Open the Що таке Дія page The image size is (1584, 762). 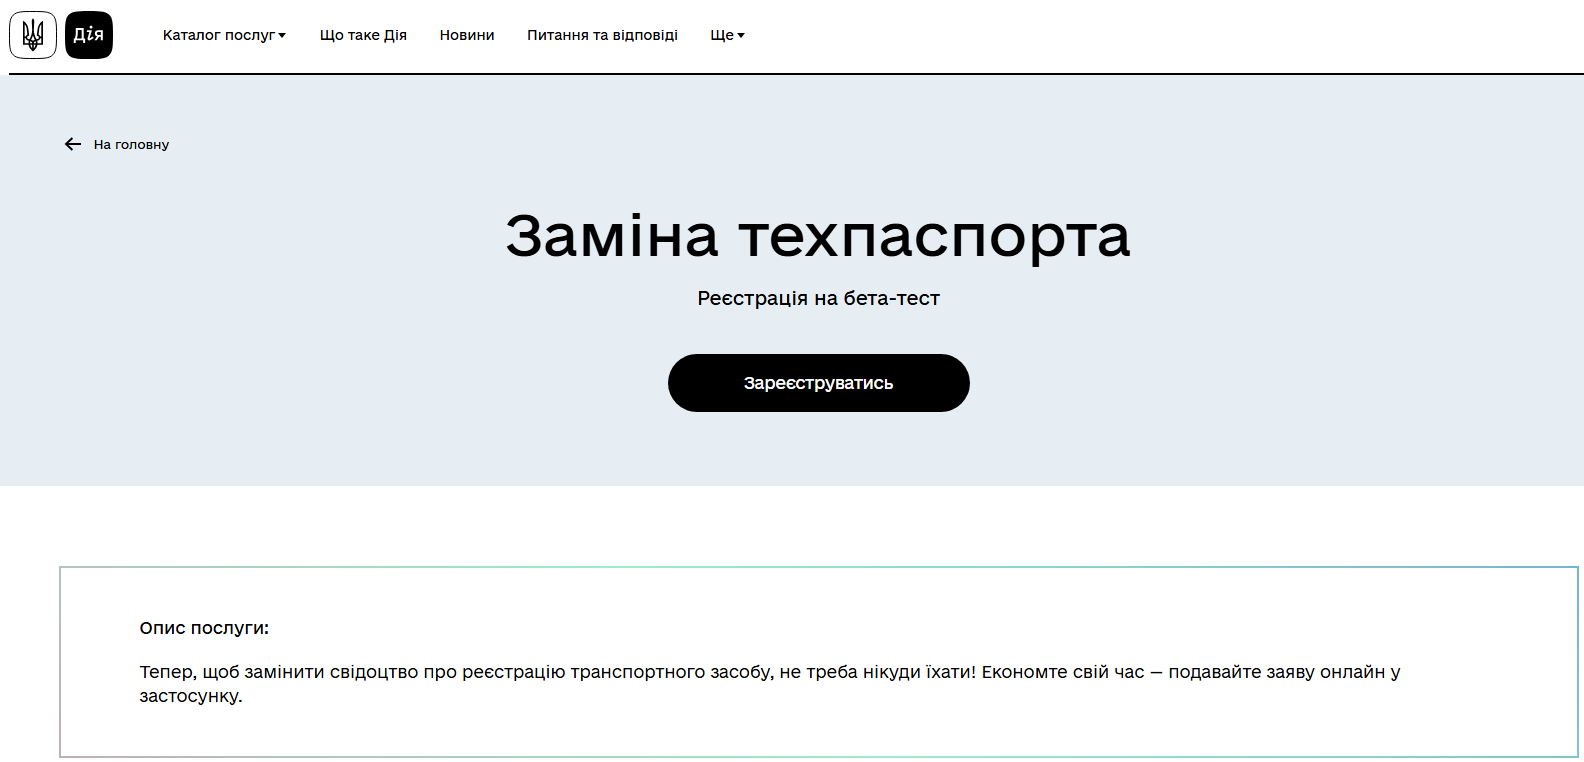coord(363,35)
